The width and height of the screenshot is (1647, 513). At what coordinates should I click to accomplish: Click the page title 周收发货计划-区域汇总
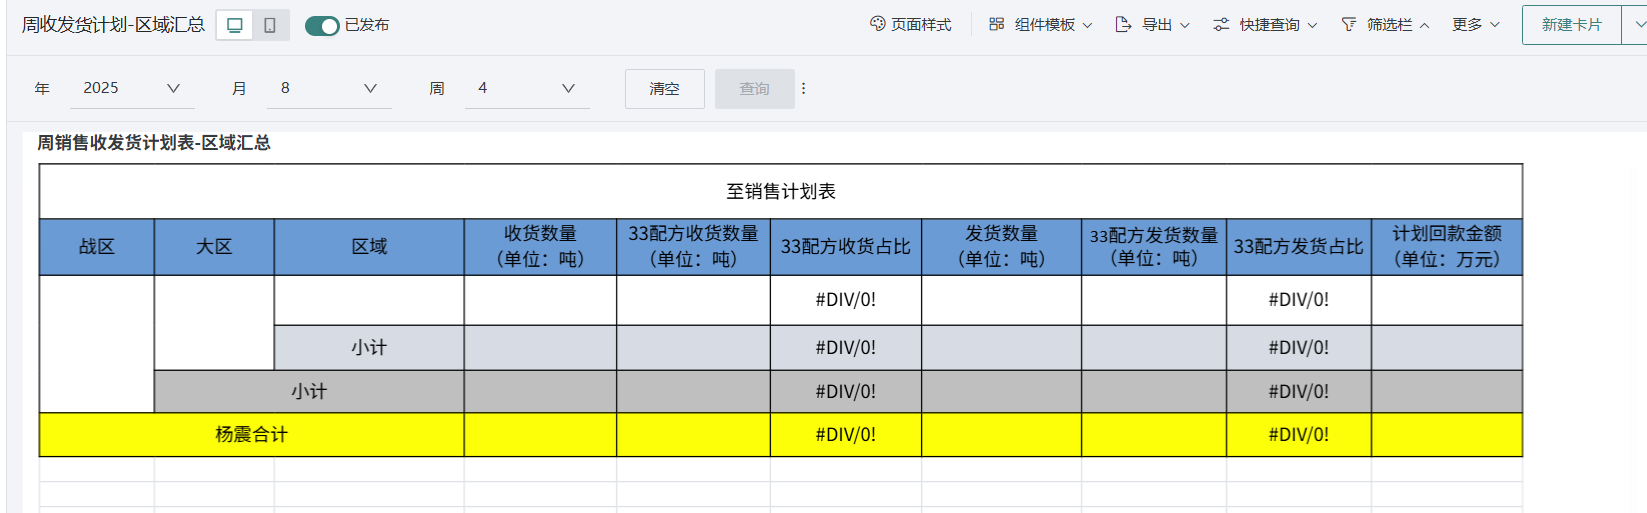click(x=113, y=25)
